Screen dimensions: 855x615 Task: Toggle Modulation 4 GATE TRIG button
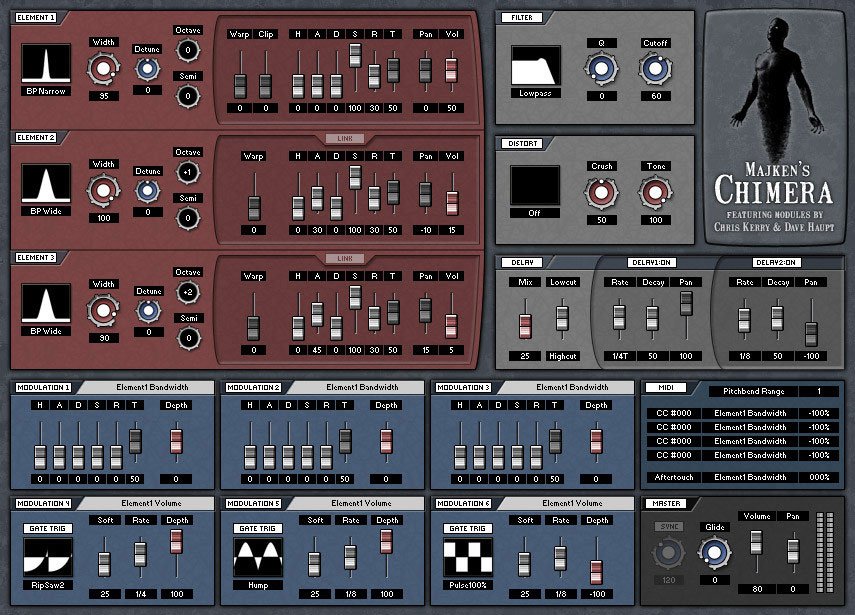47,528
